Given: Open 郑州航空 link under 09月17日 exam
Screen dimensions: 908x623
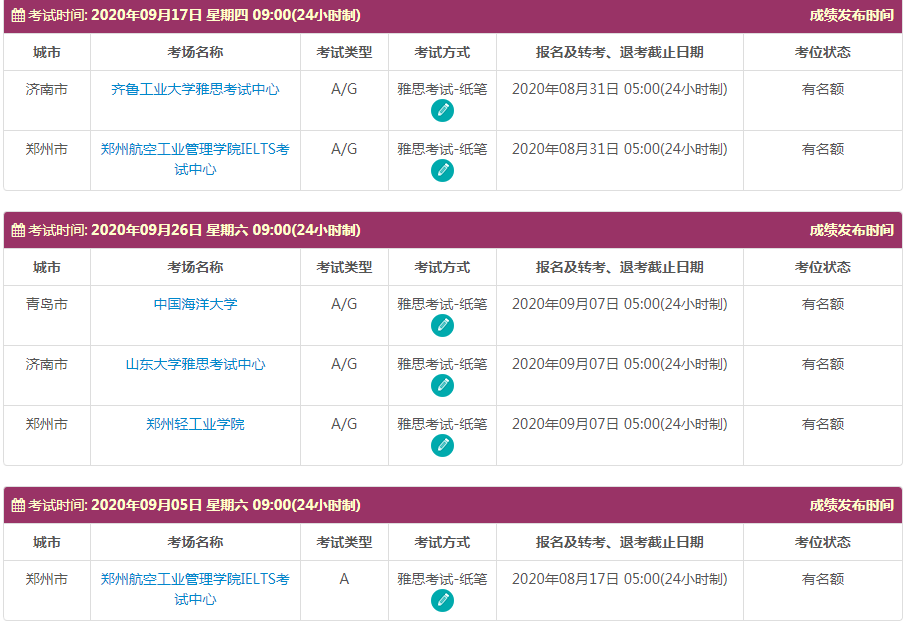Looking at the screenshot, I should pyautogui.click(x=195, y=159).
